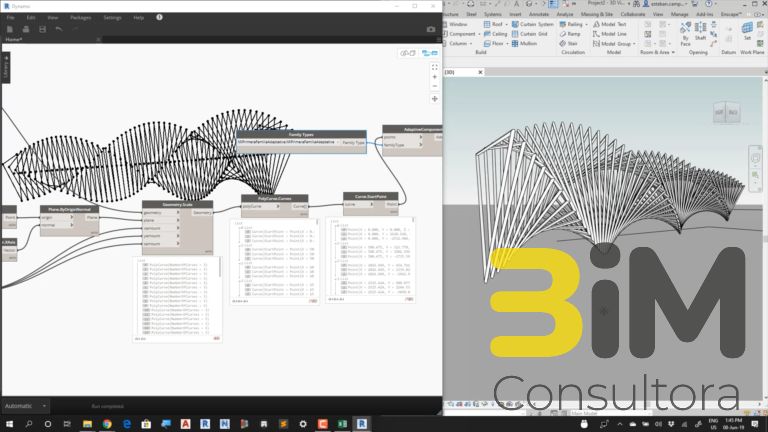The image size is (768, 432).
Task: Click the Model Line tool
Action: [x=610, y=34]
